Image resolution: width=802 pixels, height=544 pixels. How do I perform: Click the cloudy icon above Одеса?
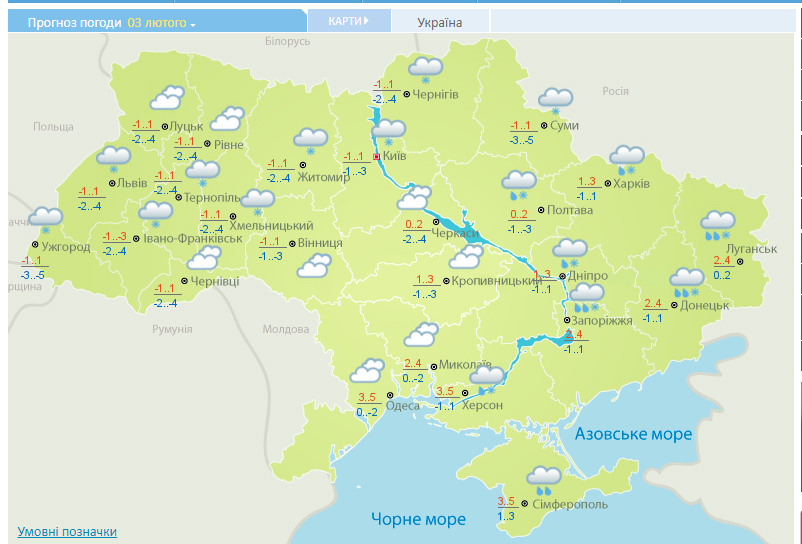(367, 371)
